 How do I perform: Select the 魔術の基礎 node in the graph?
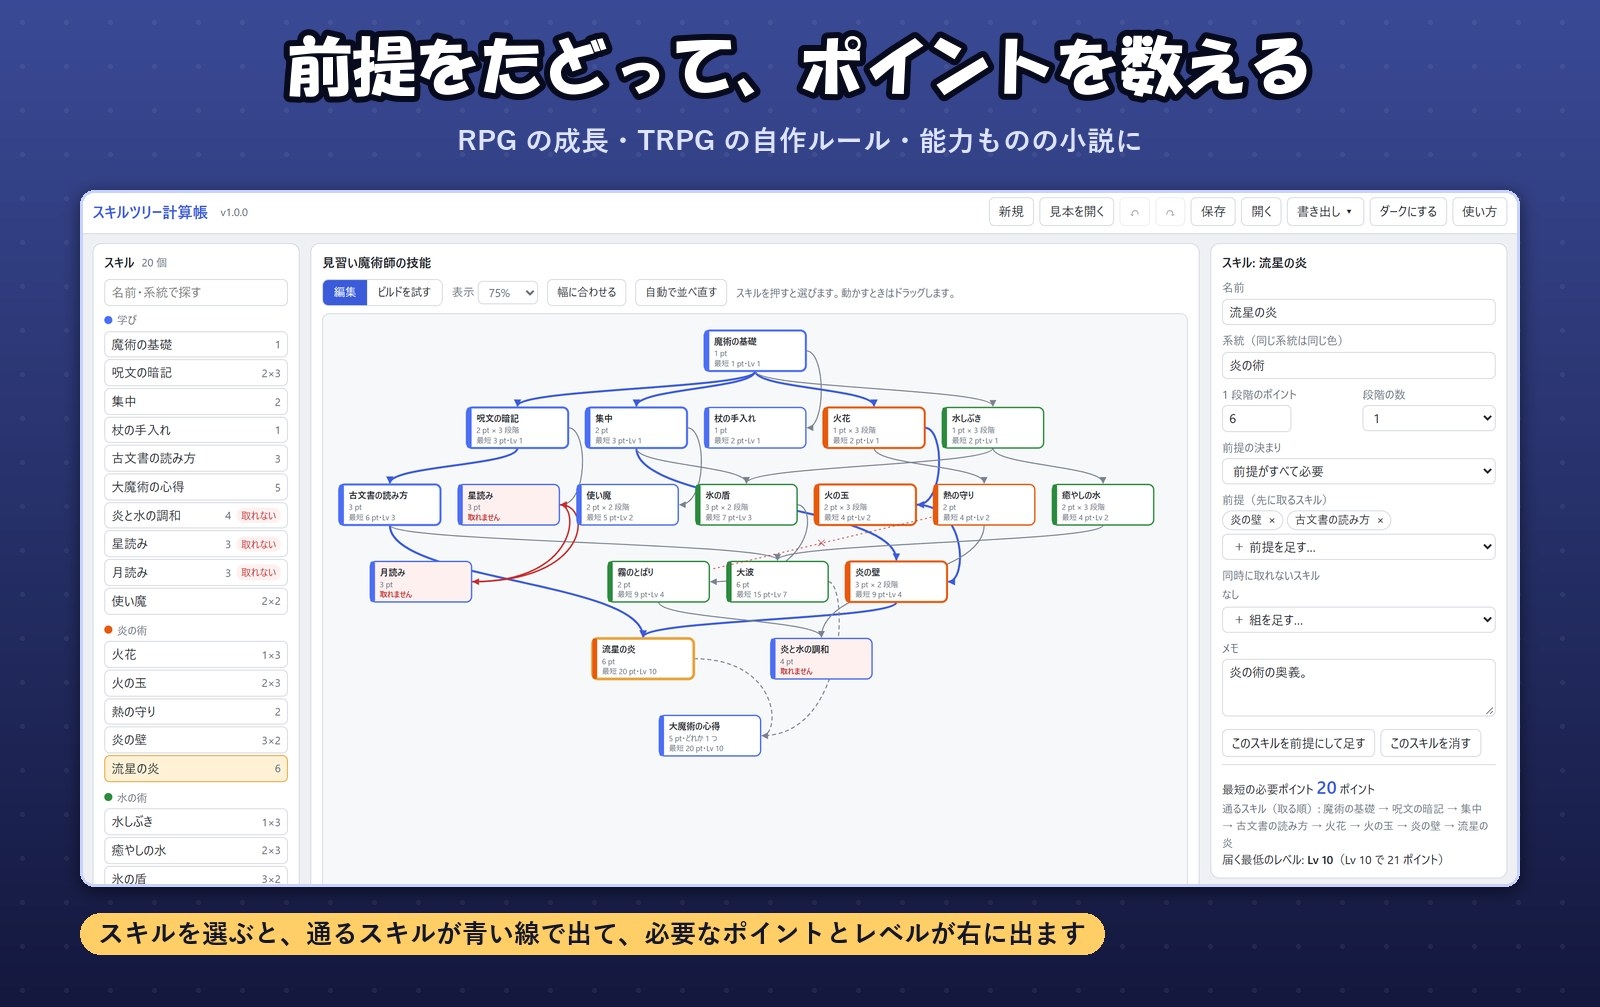coord(755,351)
